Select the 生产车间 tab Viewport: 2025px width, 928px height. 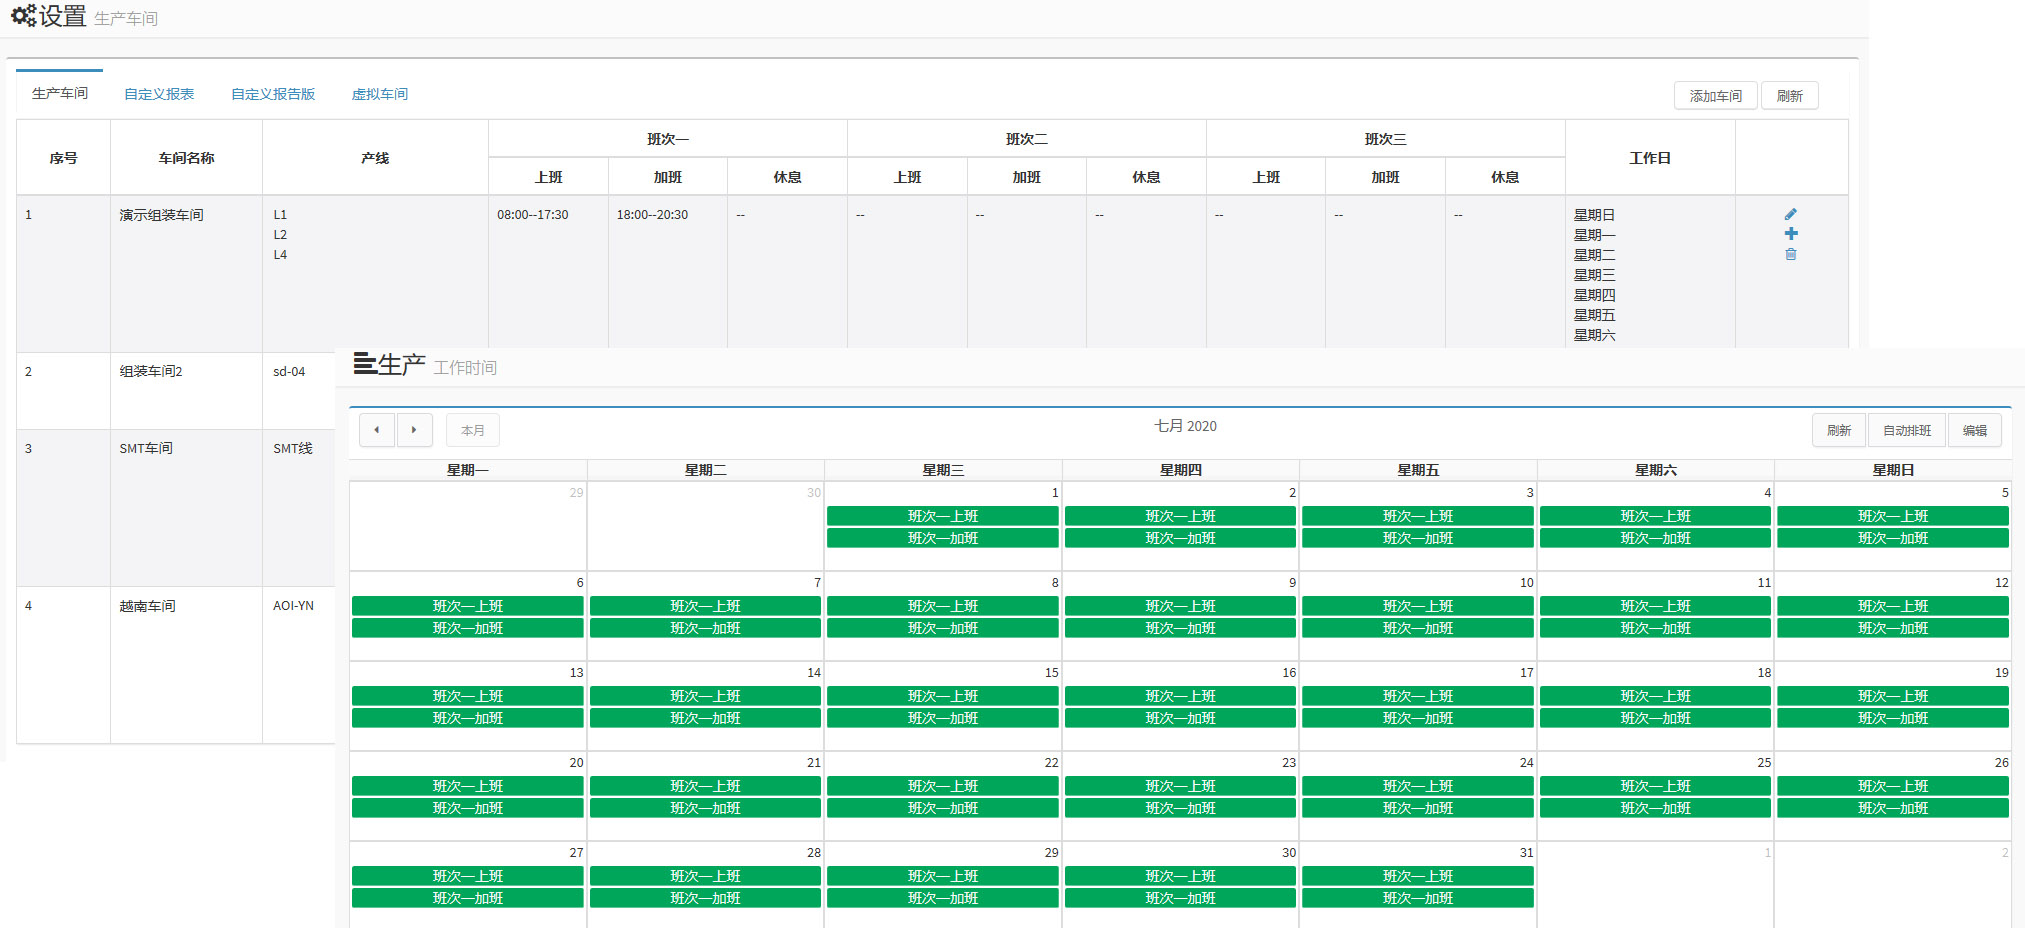60,93
